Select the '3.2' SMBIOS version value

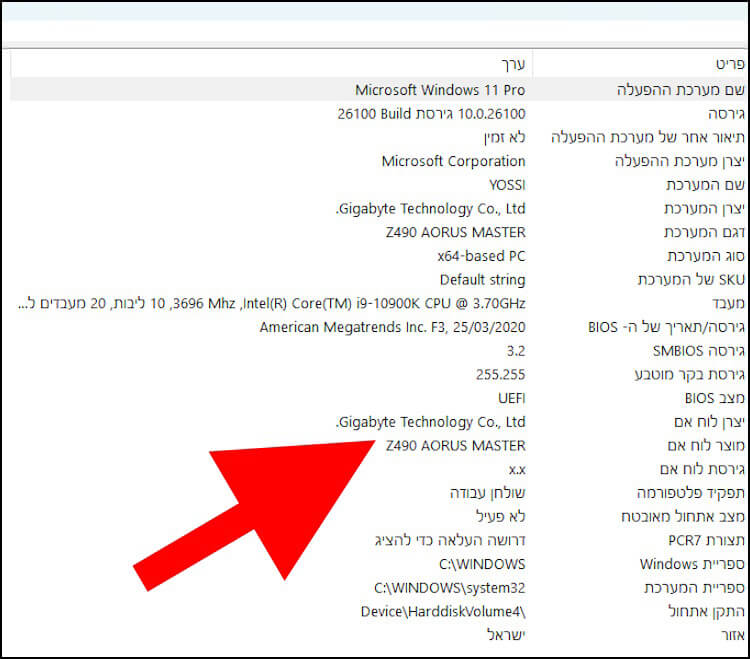(516, 351)
